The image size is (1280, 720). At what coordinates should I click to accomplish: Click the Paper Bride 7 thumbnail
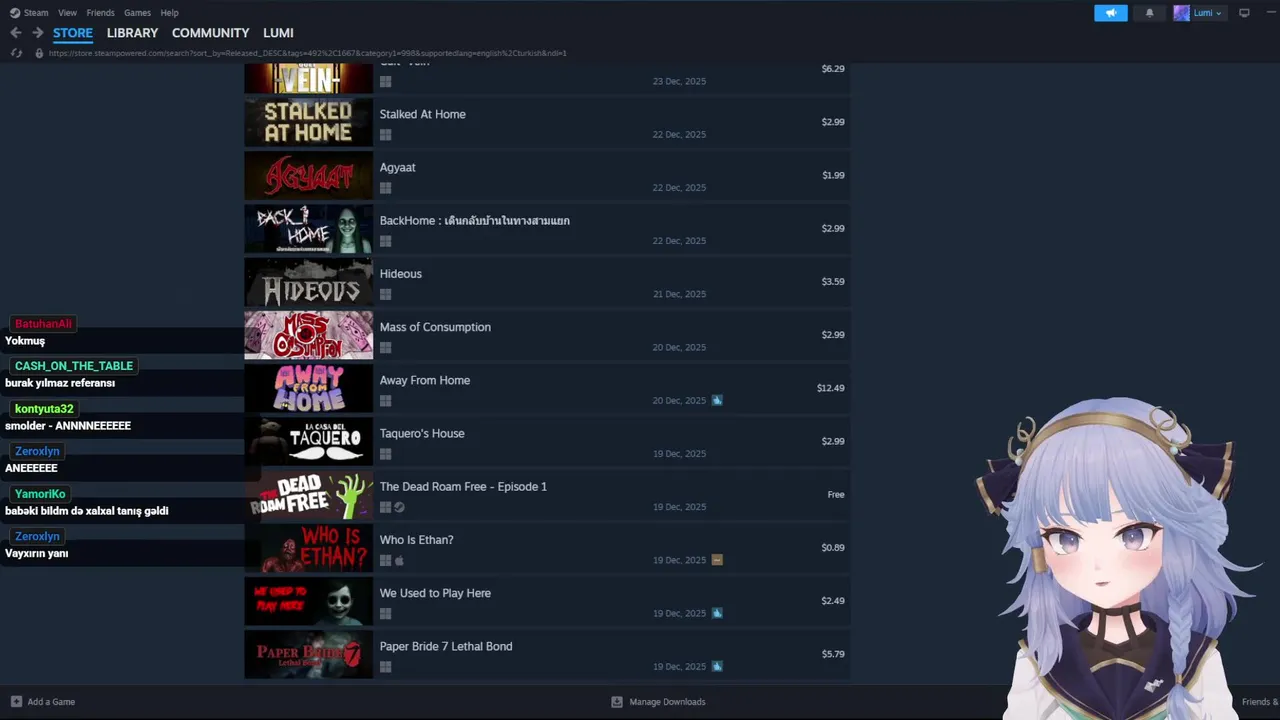pyautogui.click(x=308, y=654)
